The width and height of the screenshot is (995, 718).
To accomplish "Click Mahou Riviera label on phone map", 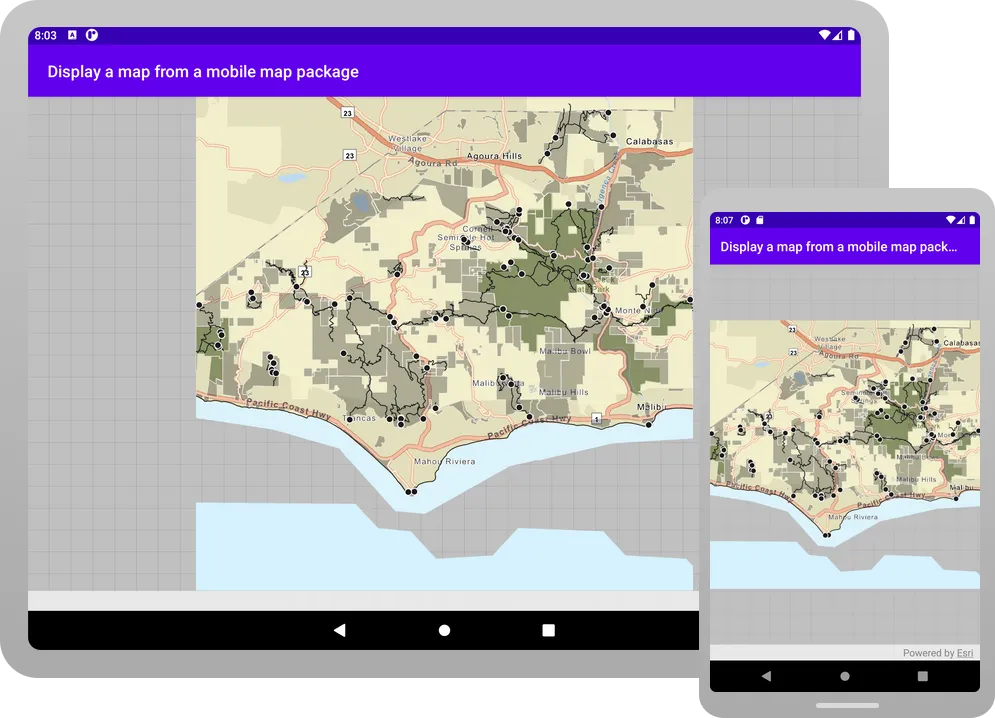I will pyautogui.click(x=853, y=517).
